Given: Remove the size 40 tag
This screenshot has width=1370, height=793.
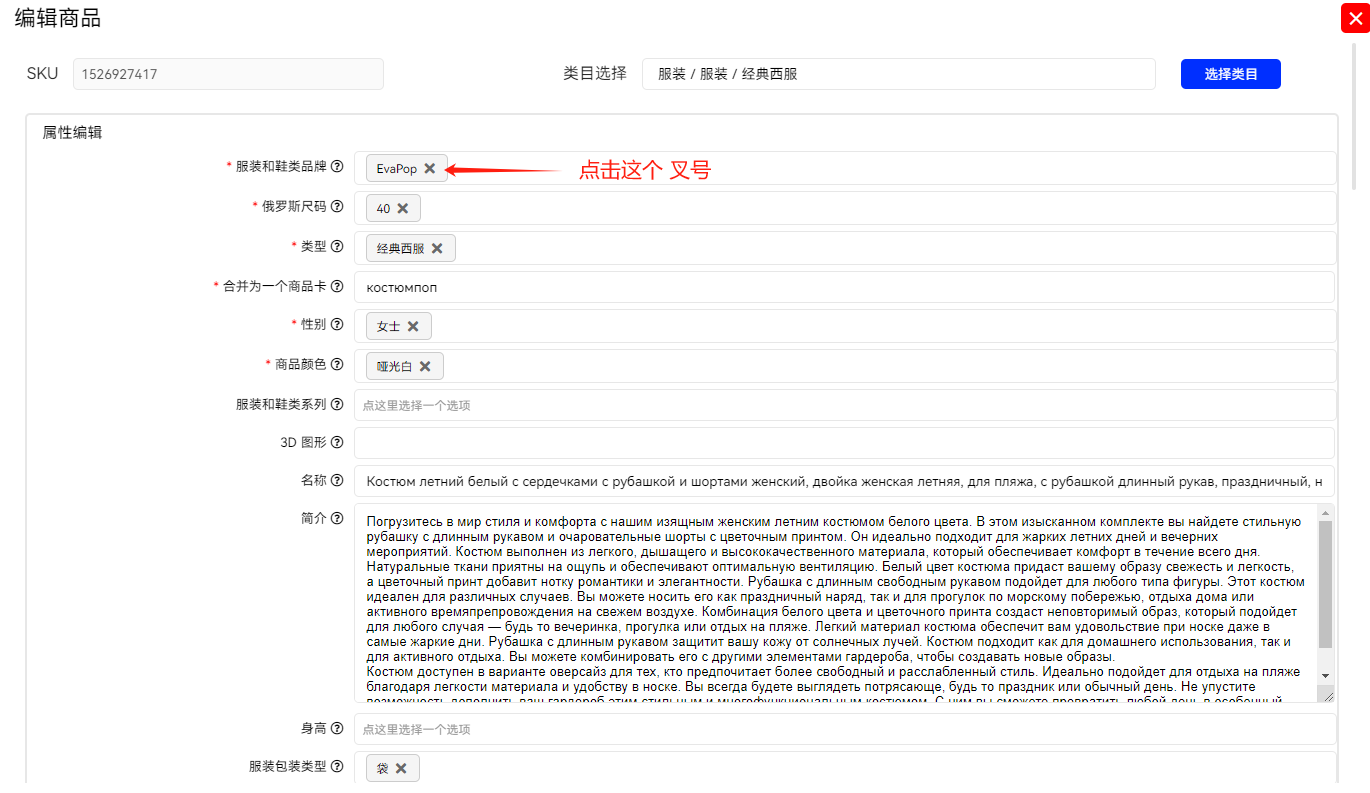Looking at the screenshot, I should tap(403, 208).
